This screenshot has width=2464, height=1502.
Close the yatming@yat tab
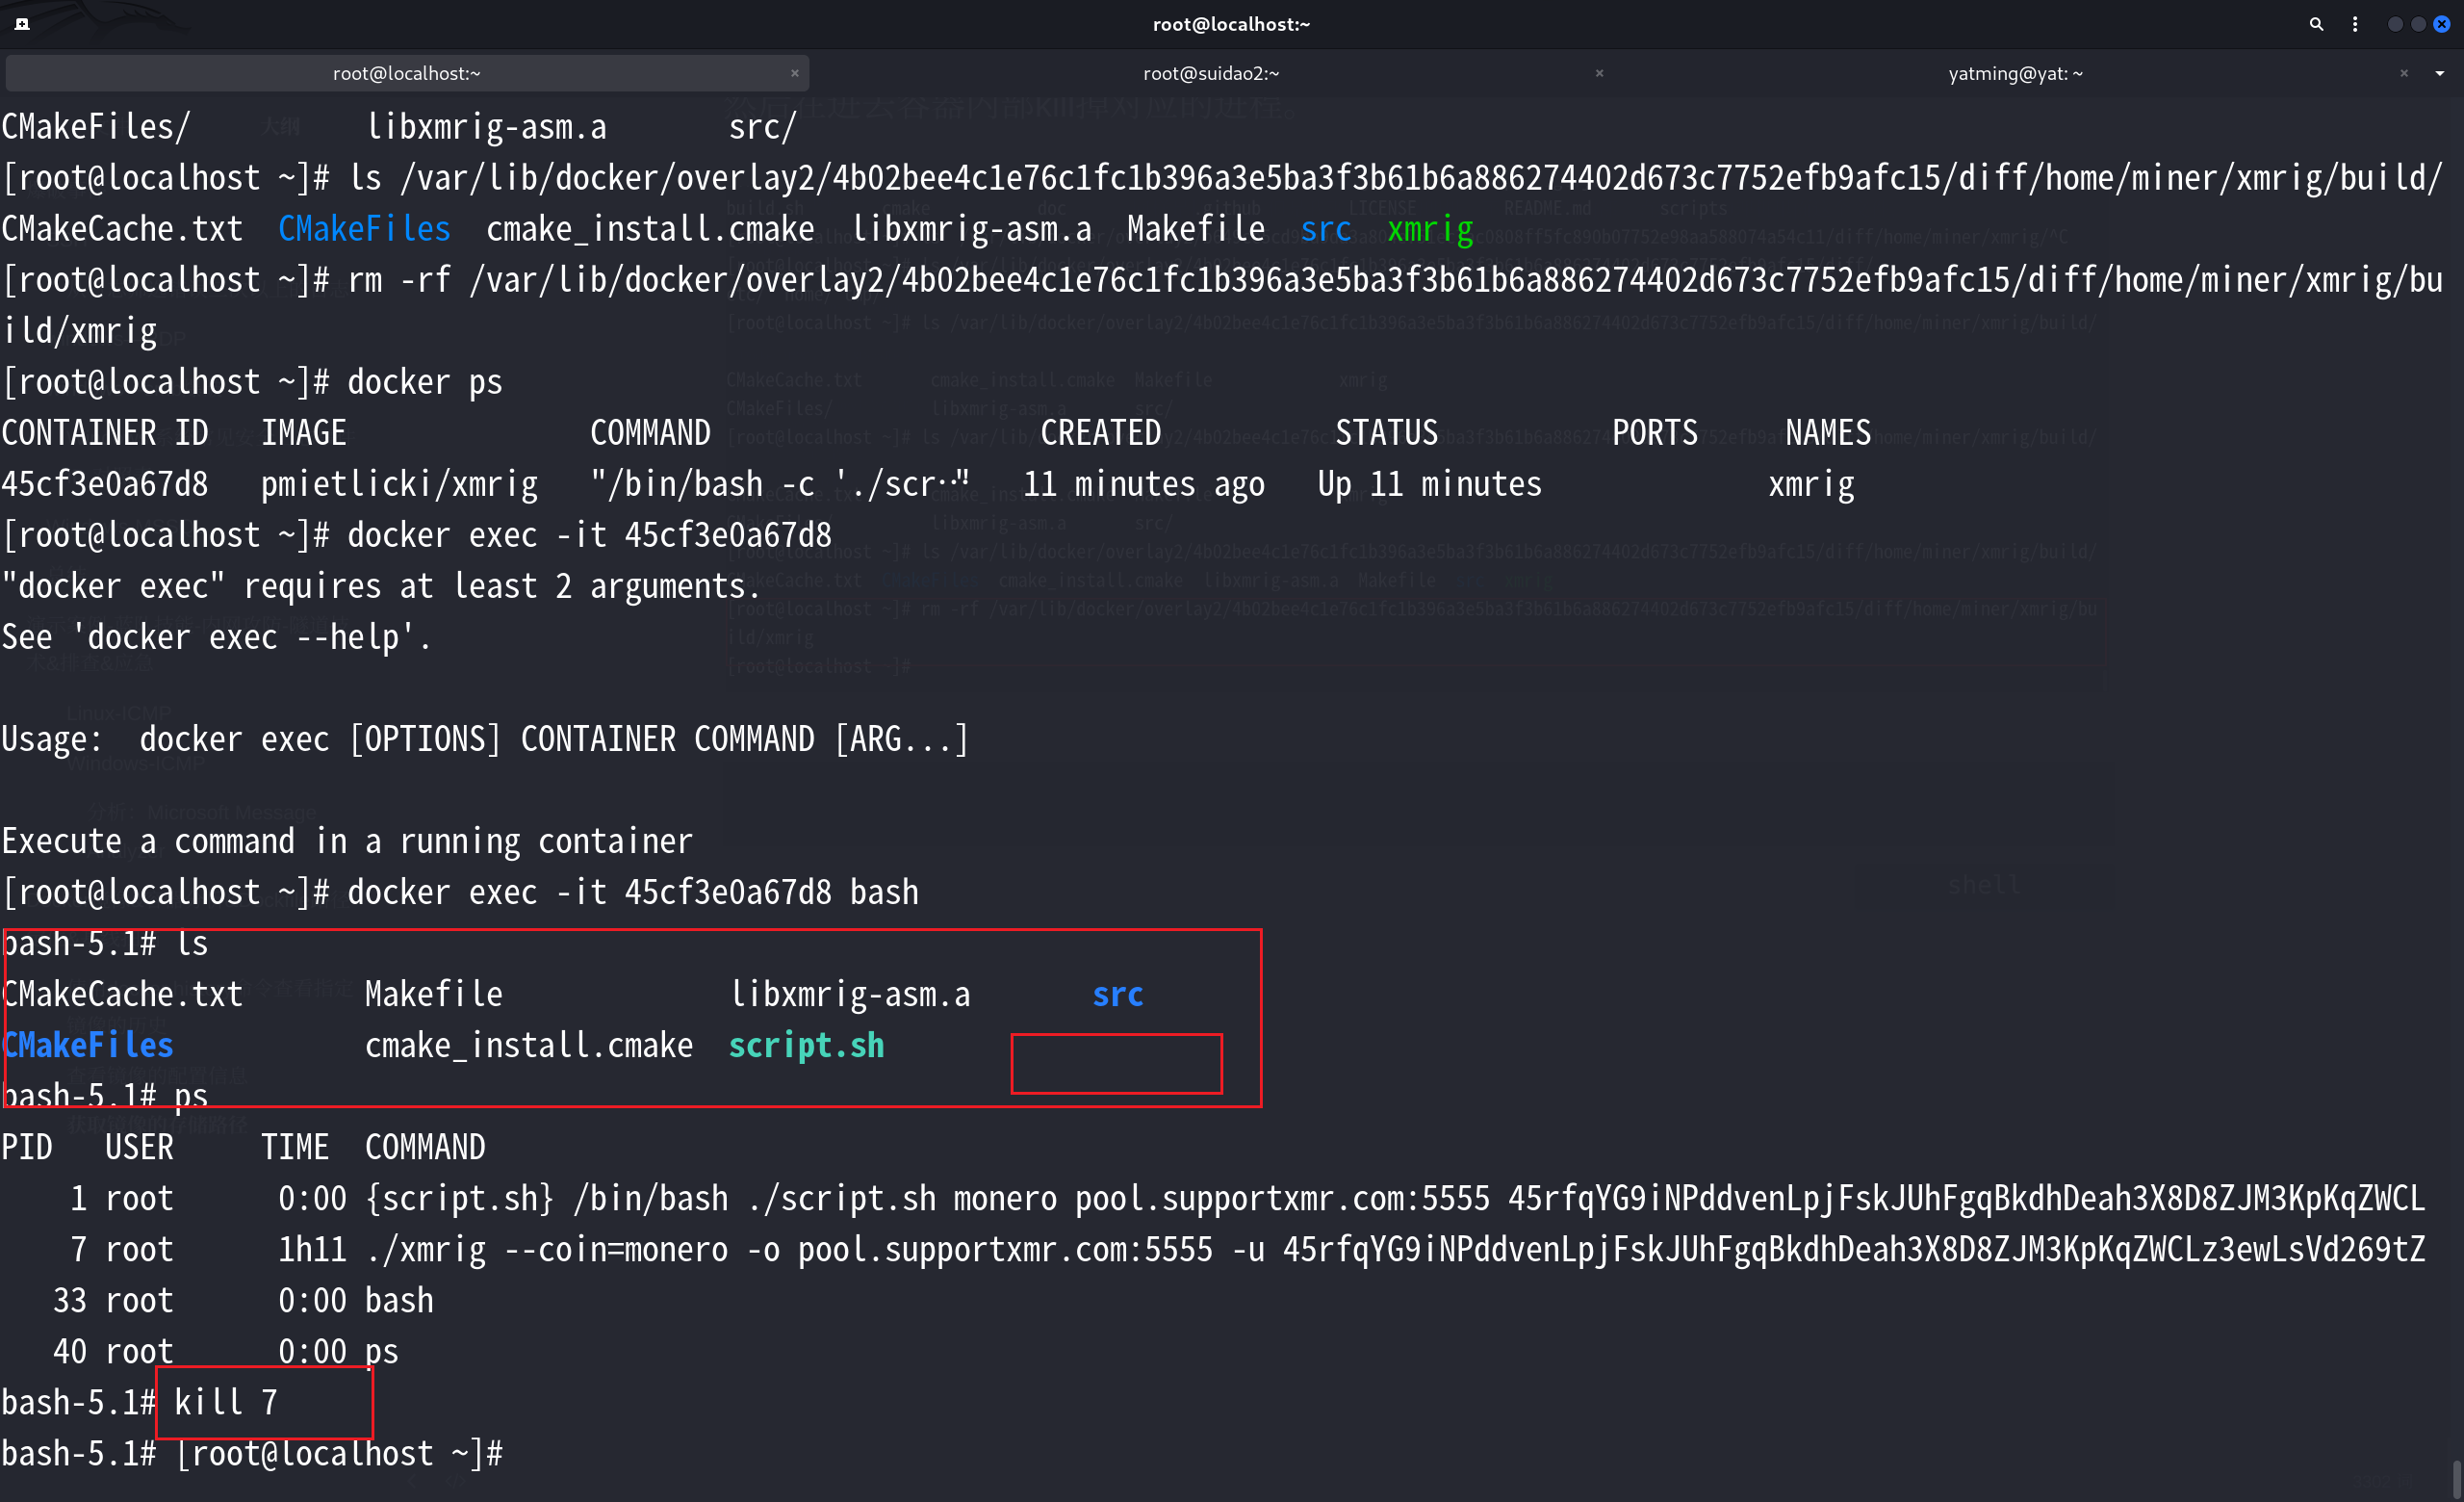[x=2404, y=73]
